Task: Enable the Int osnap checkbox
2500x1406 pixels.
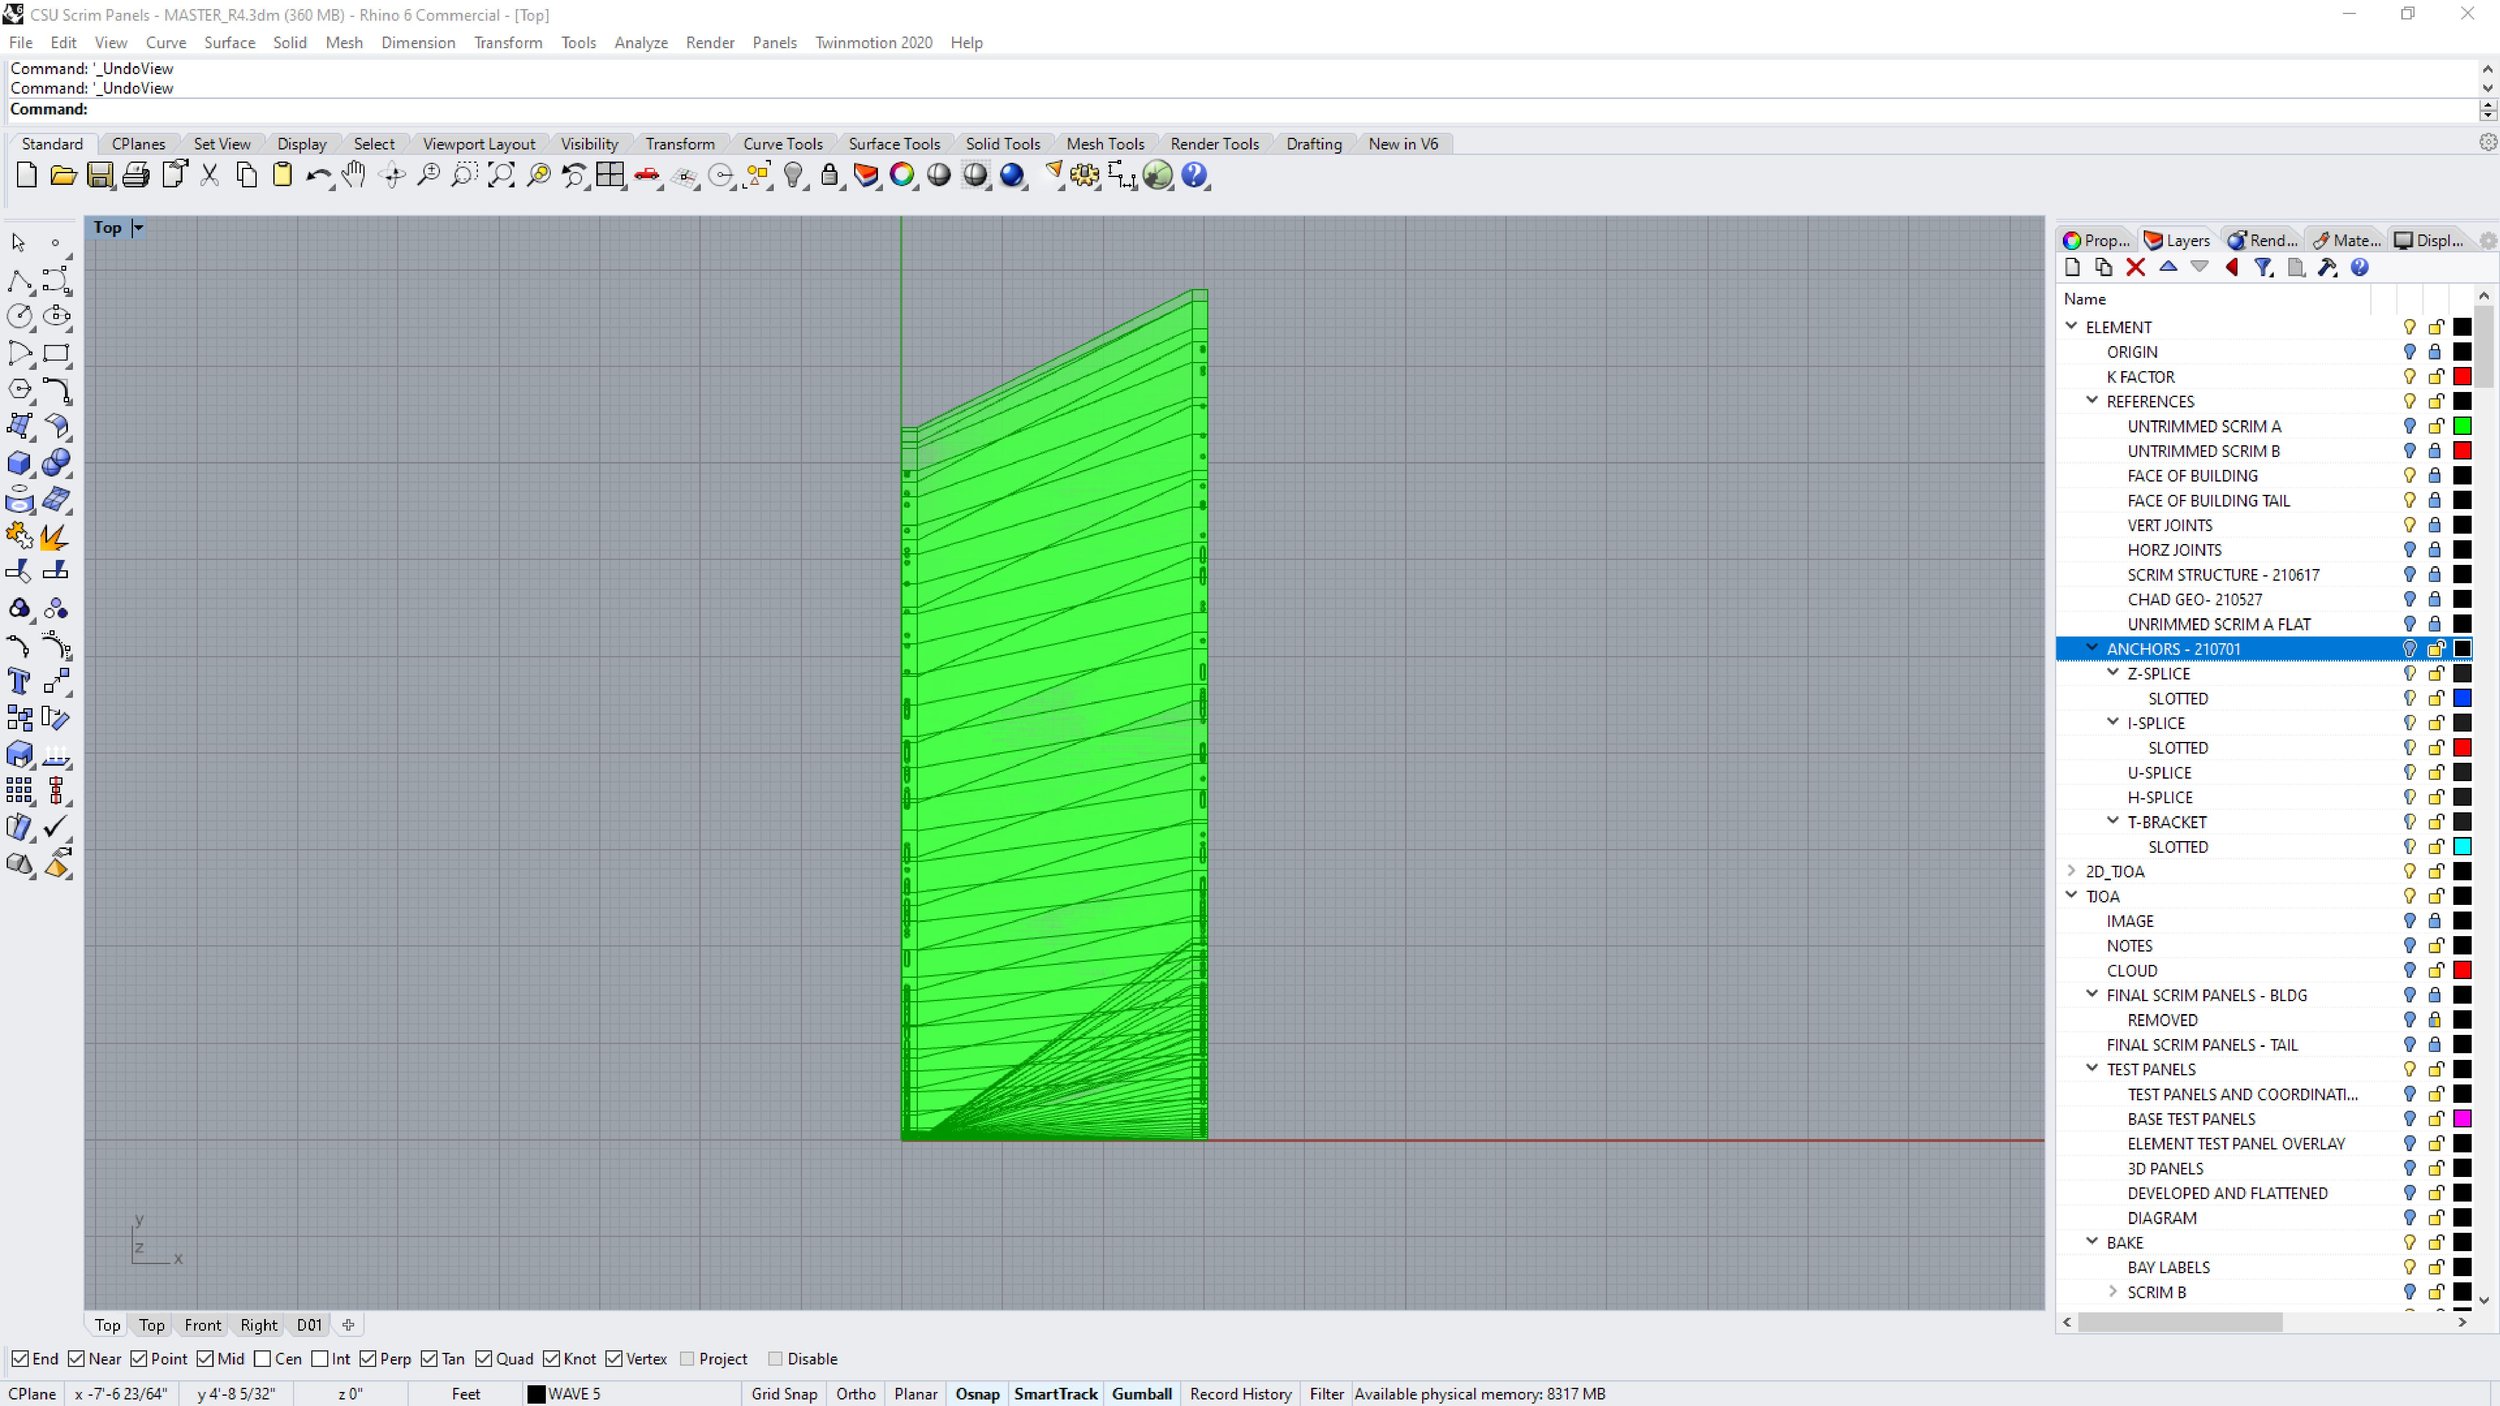Action: [x=320, y=1358]
